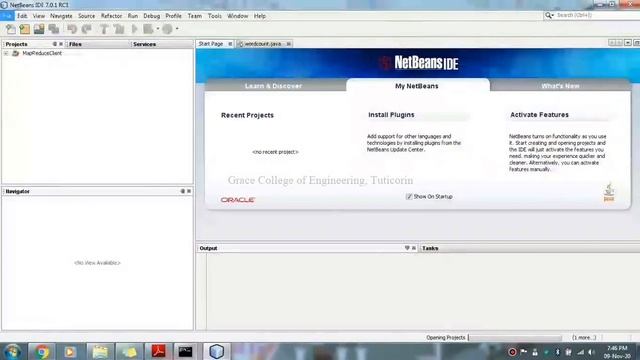Click the Run Project play icon
640x360 pixels.
point(134,29)
